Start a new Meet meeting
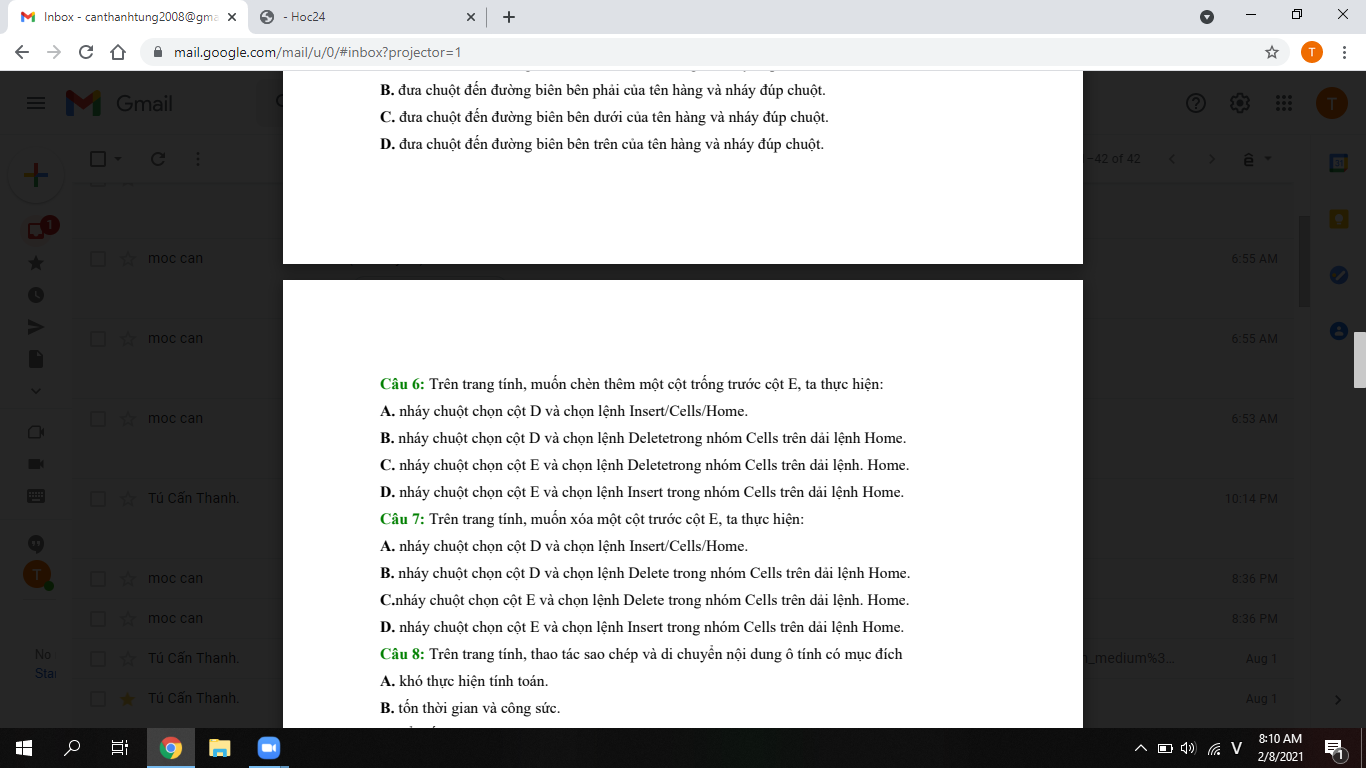This screenshot has width=1366, height=768. pos(36,432)
